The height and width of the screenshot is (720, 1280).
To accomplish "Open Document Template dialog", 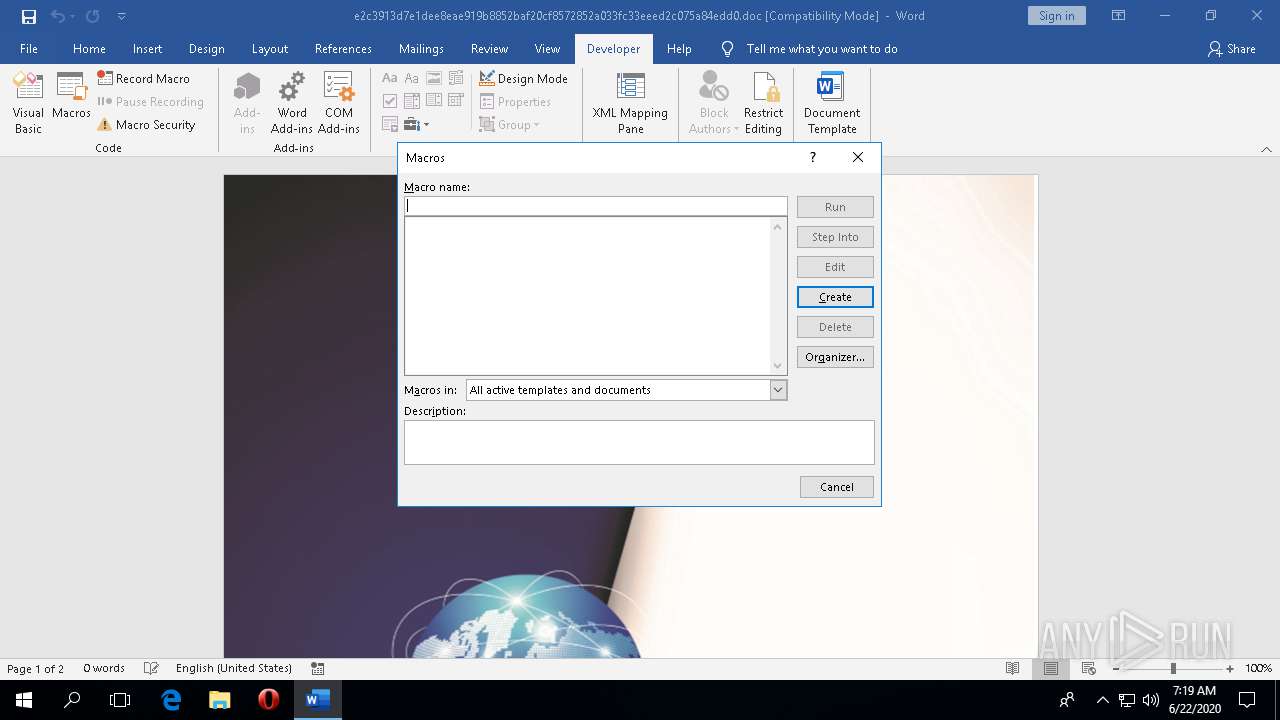I will [x=832, y=103].
